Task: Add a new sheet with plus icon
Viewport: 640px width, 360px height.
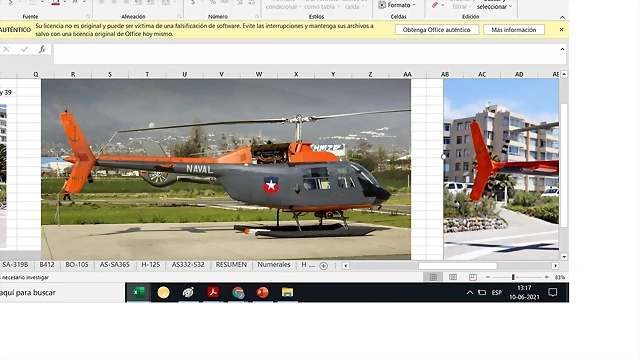Action: tap(323, 266)
